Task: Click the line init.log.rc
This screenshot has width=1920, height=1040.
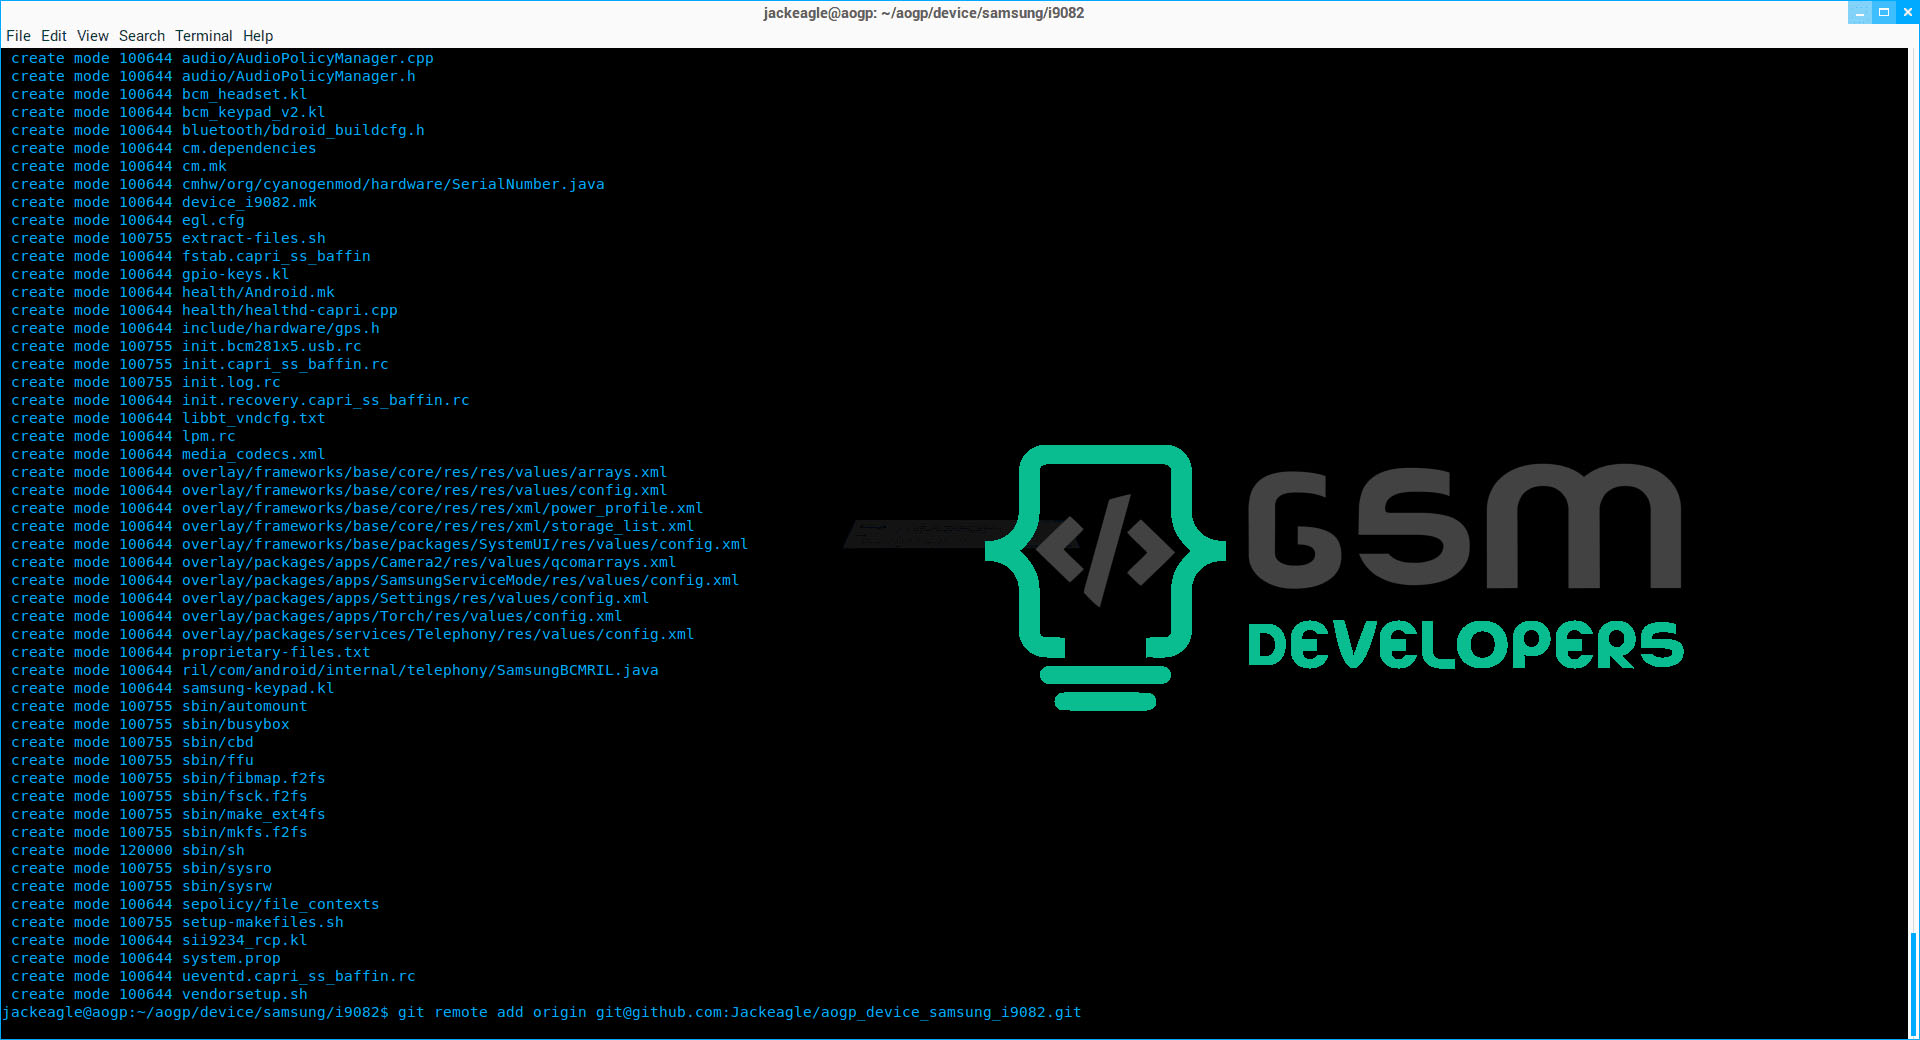Action: click(x=146, y=383)
